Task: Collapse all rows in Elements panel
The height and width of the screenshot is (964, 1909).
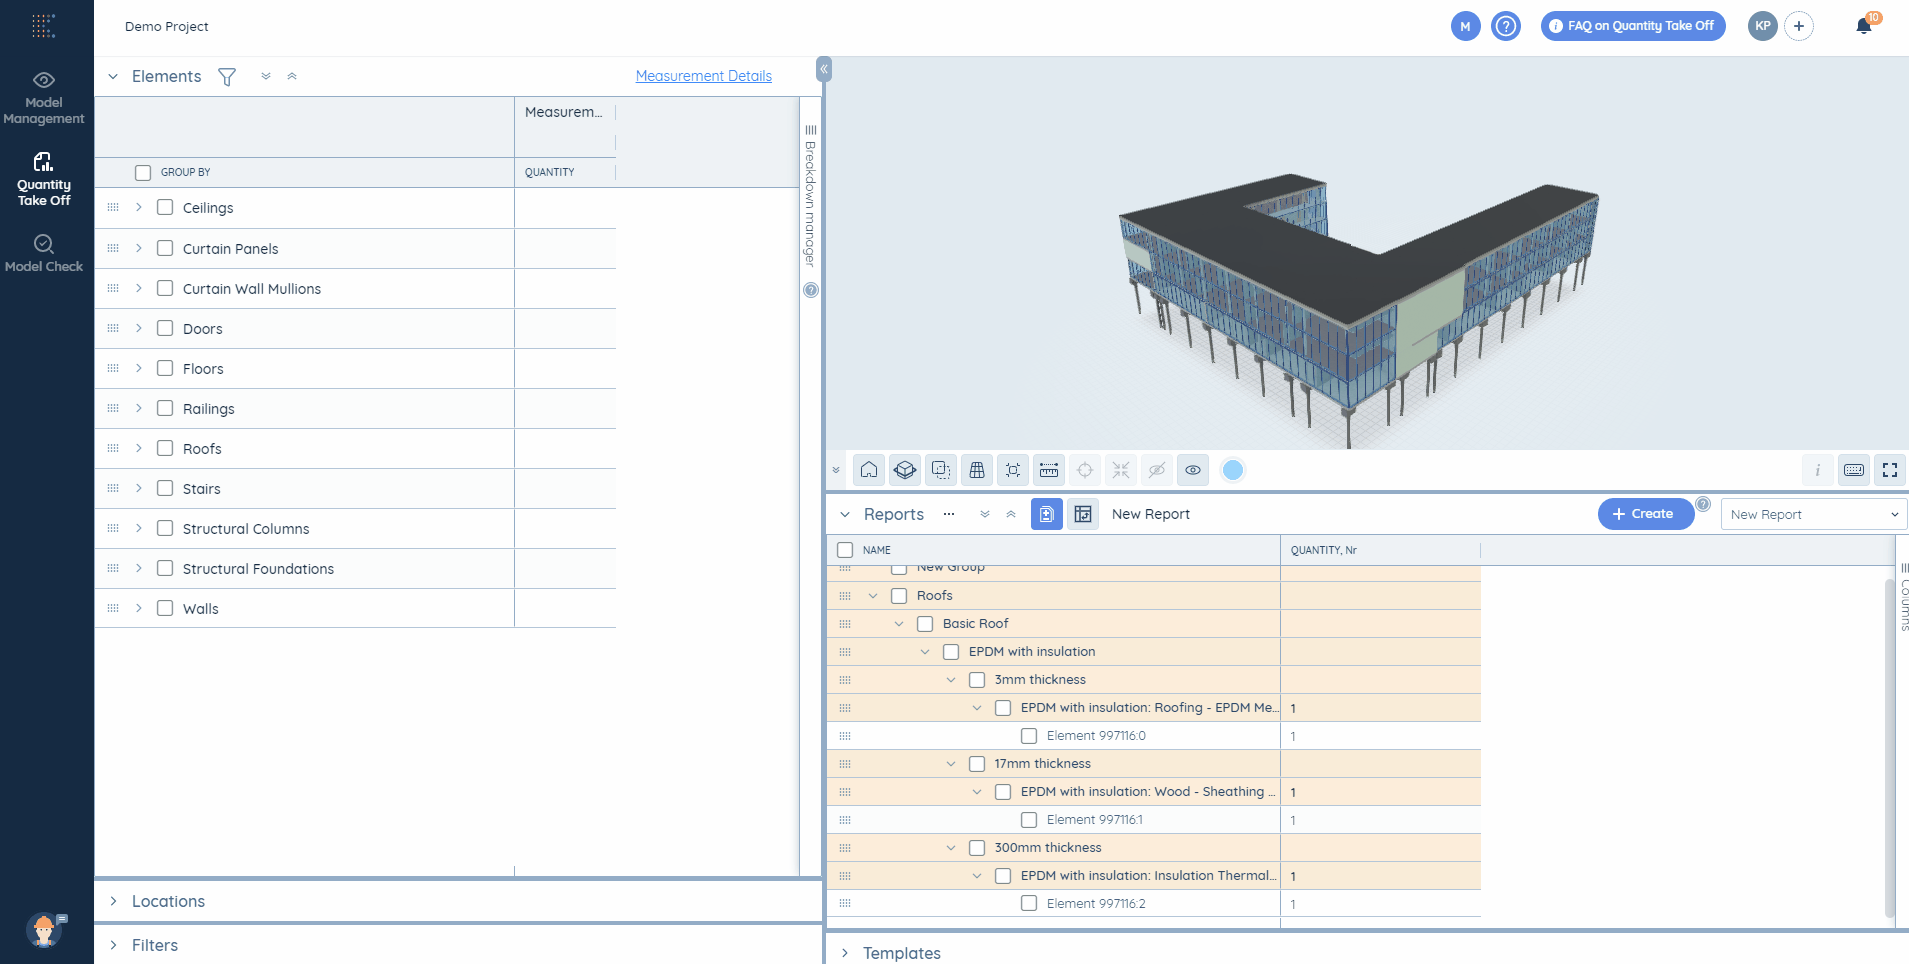Action: pos(292,76)
